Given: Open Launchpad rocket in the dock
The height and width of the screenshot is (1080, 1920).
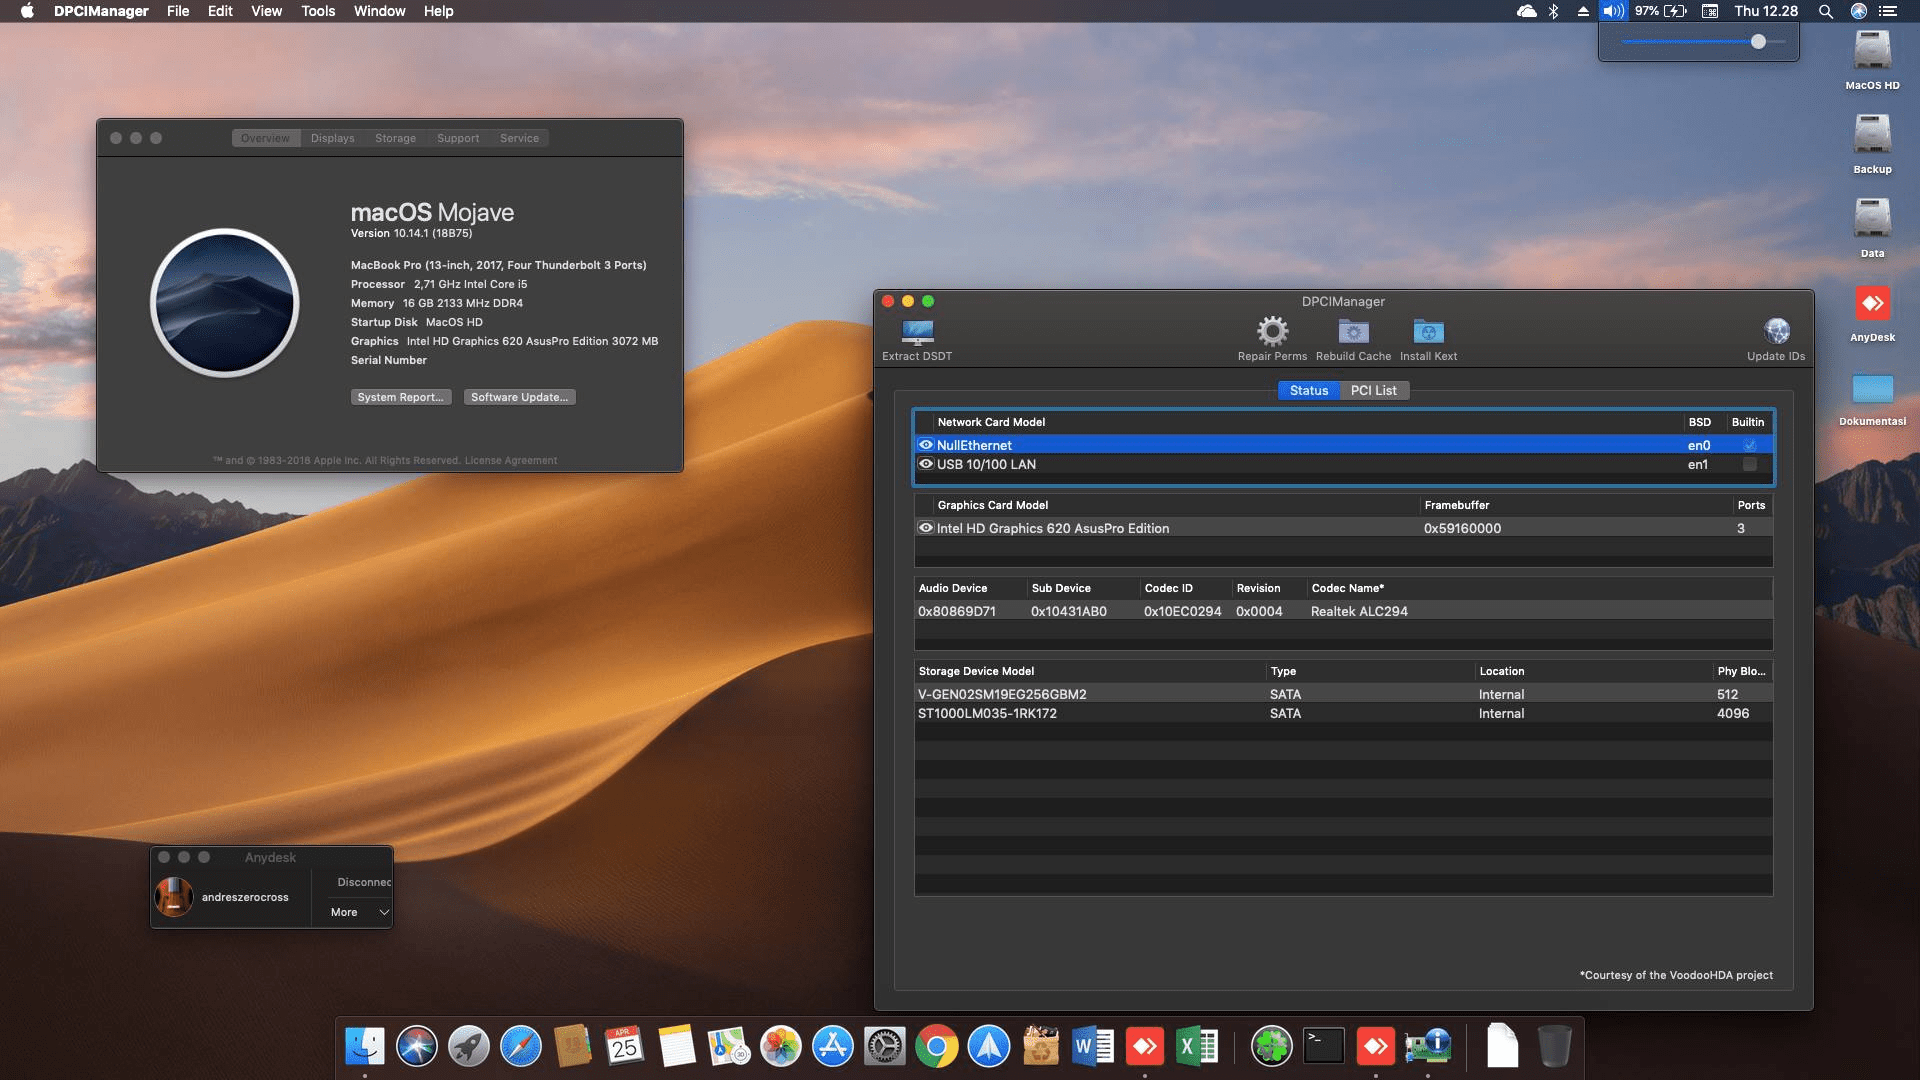Looking at the screenshot, I should click(x=469, y=1047).
